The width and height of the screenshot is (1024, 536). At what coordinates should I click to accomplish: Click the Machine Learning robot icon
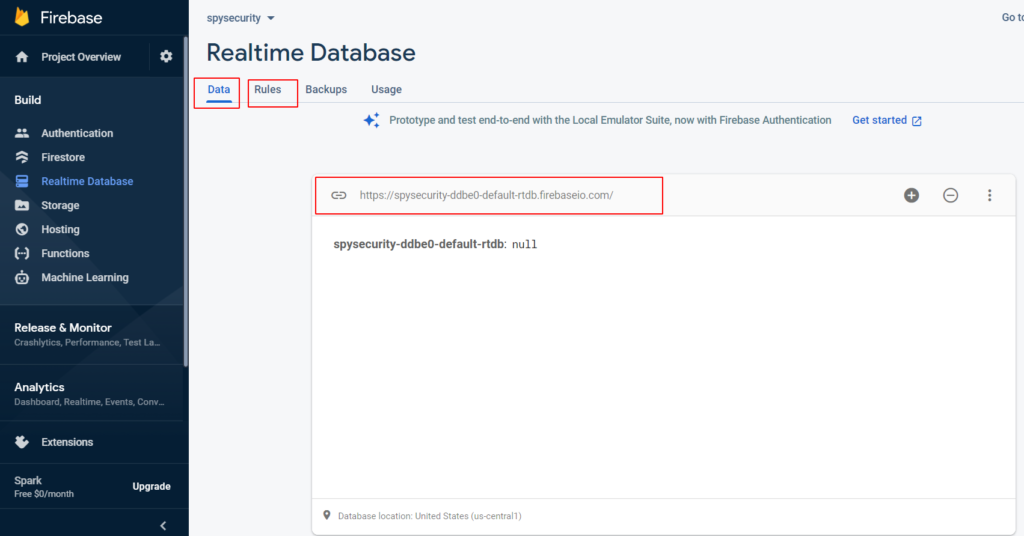coord(22,277)
